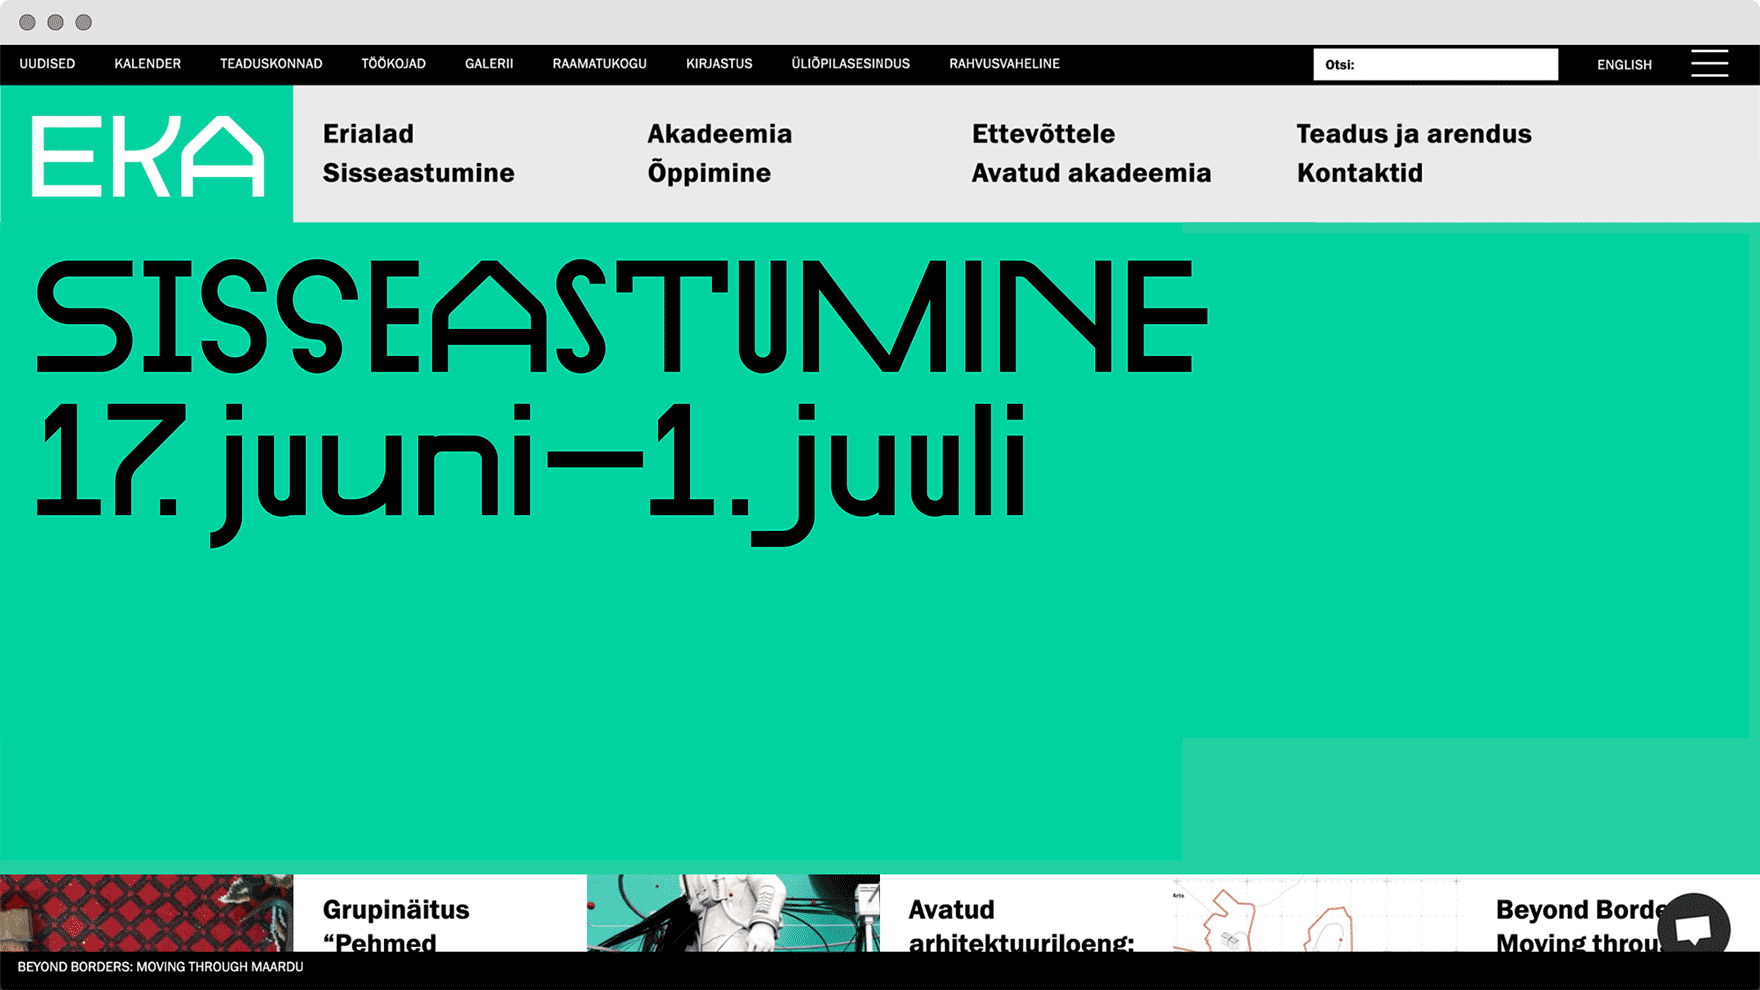Open the Avatud arhitektuuriloeng article
Screen dimensions: 1760x990
coord(1020,925)
